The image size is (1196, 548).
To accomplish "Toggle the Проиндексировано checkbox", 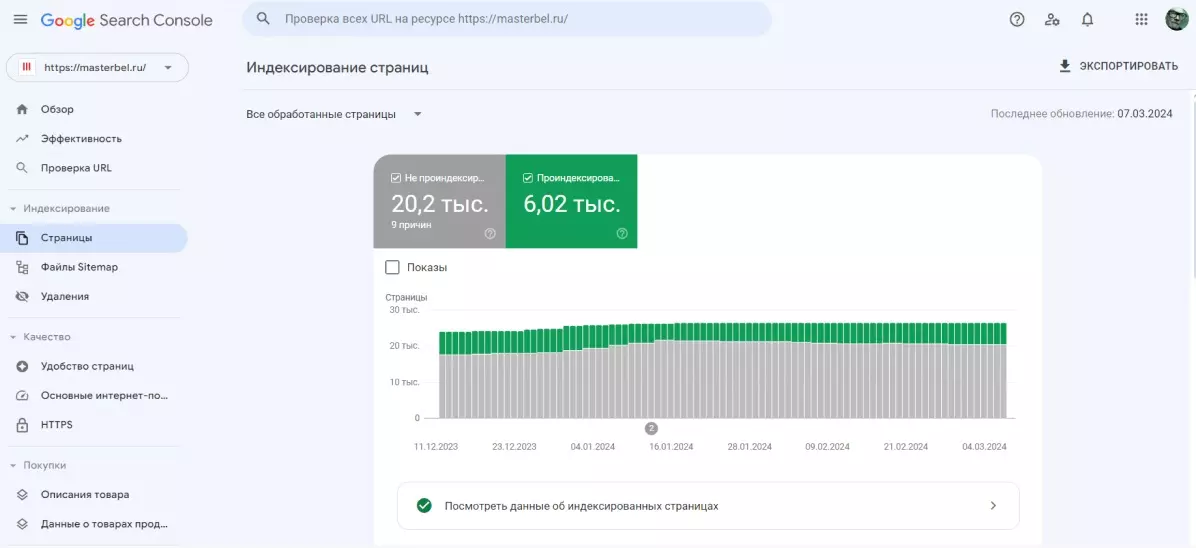I will point(528,178).
